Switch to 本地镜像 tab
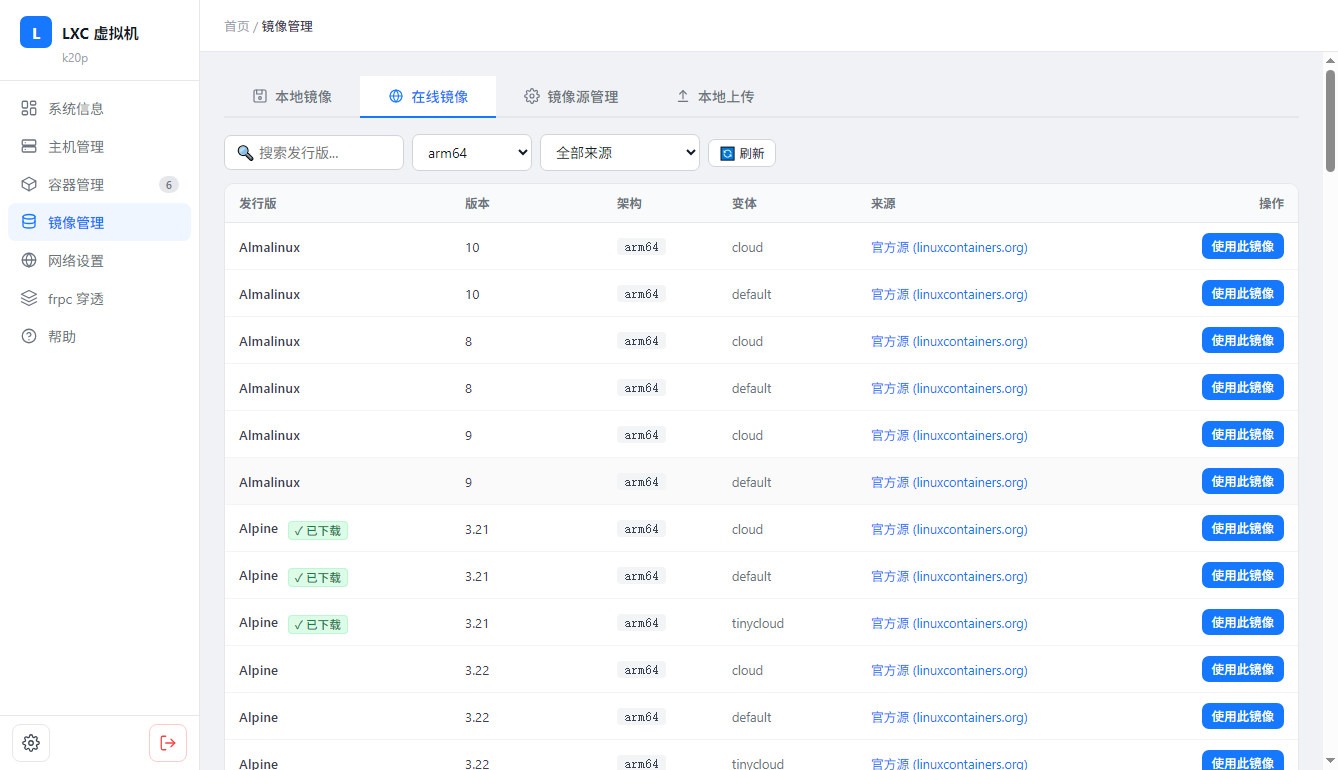The image size is (1338, 770). point(292,97)
